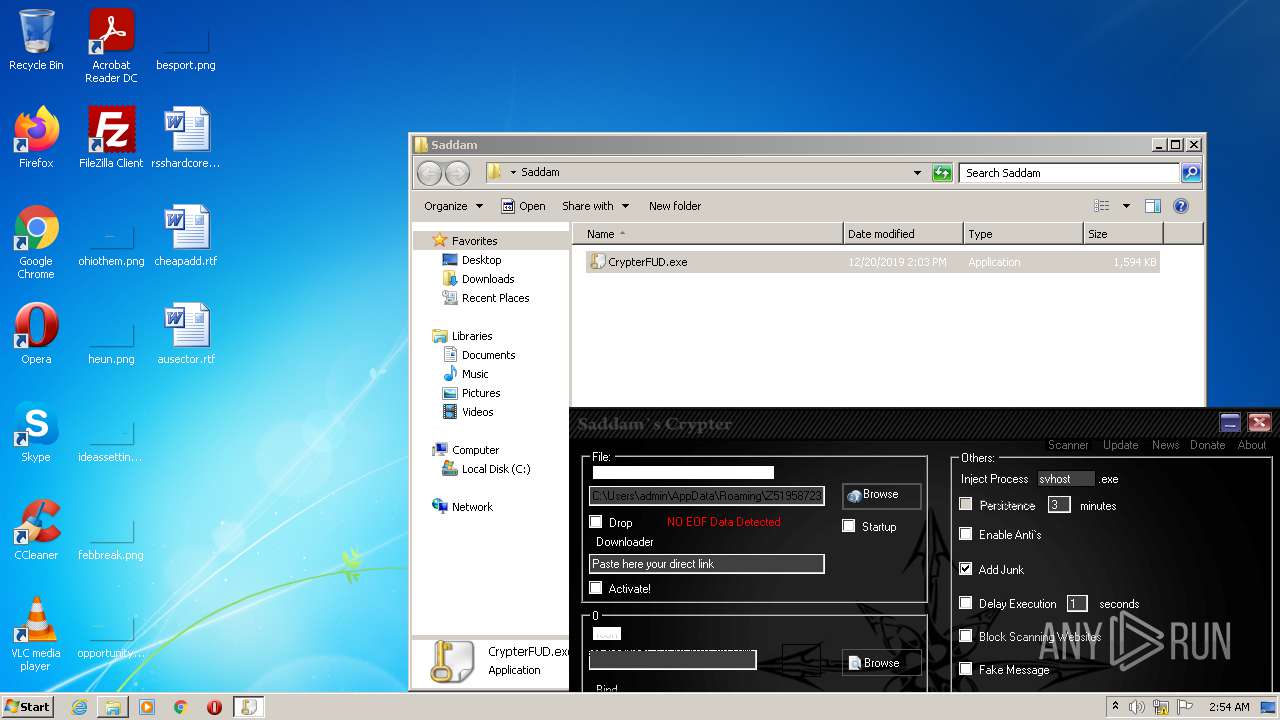This screenshot has width=1280, height=720.
Task: Launch CCleaner desktop shortcut
Action: pos(36,529)
